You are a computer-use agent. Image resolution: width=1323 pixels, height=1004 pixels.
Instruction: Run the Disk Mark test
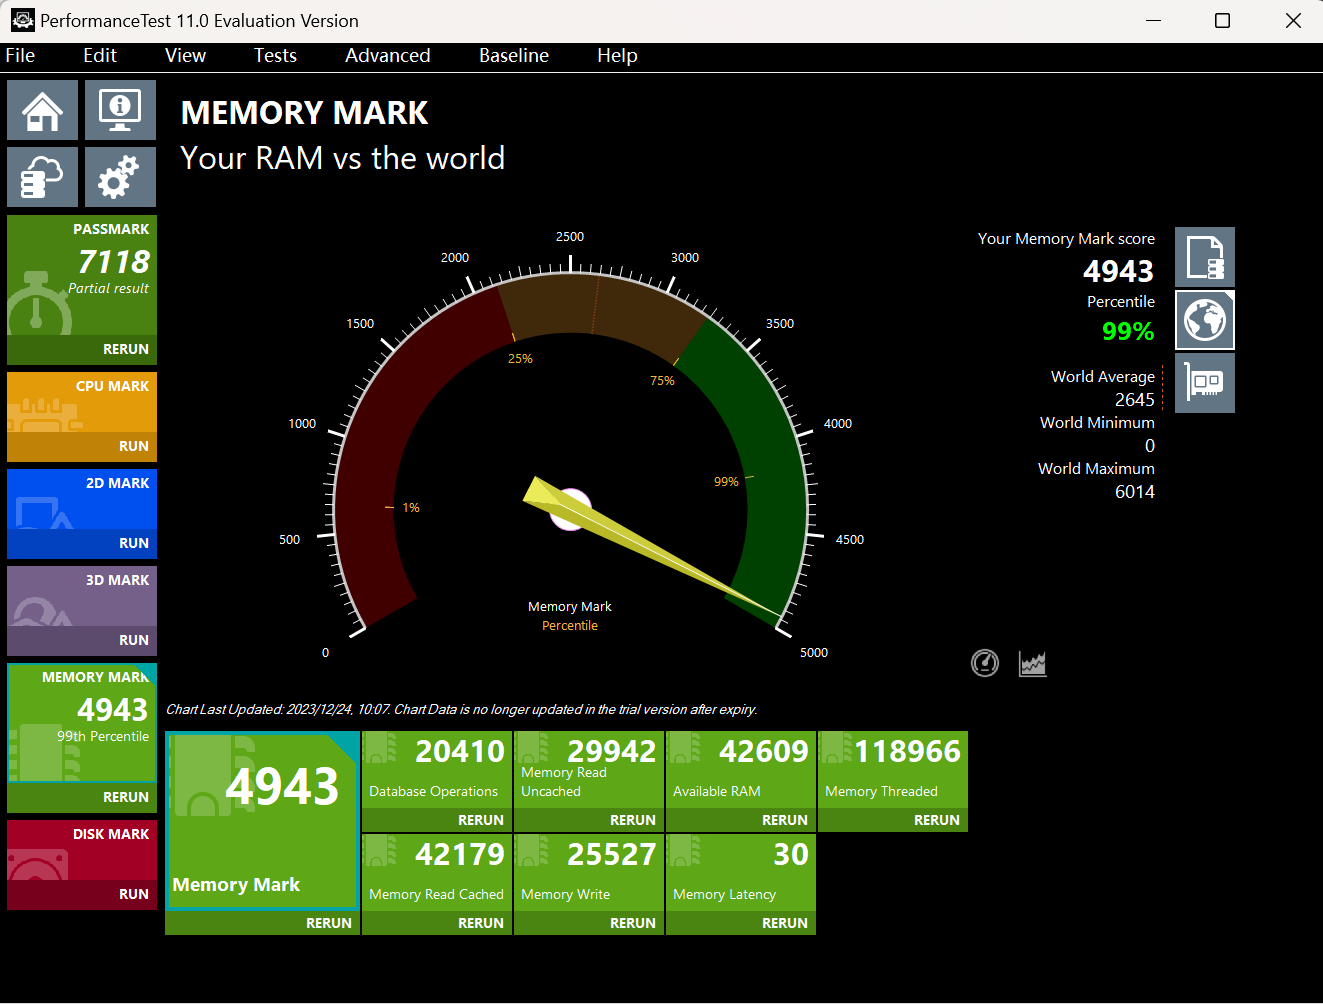pos(133,894)
